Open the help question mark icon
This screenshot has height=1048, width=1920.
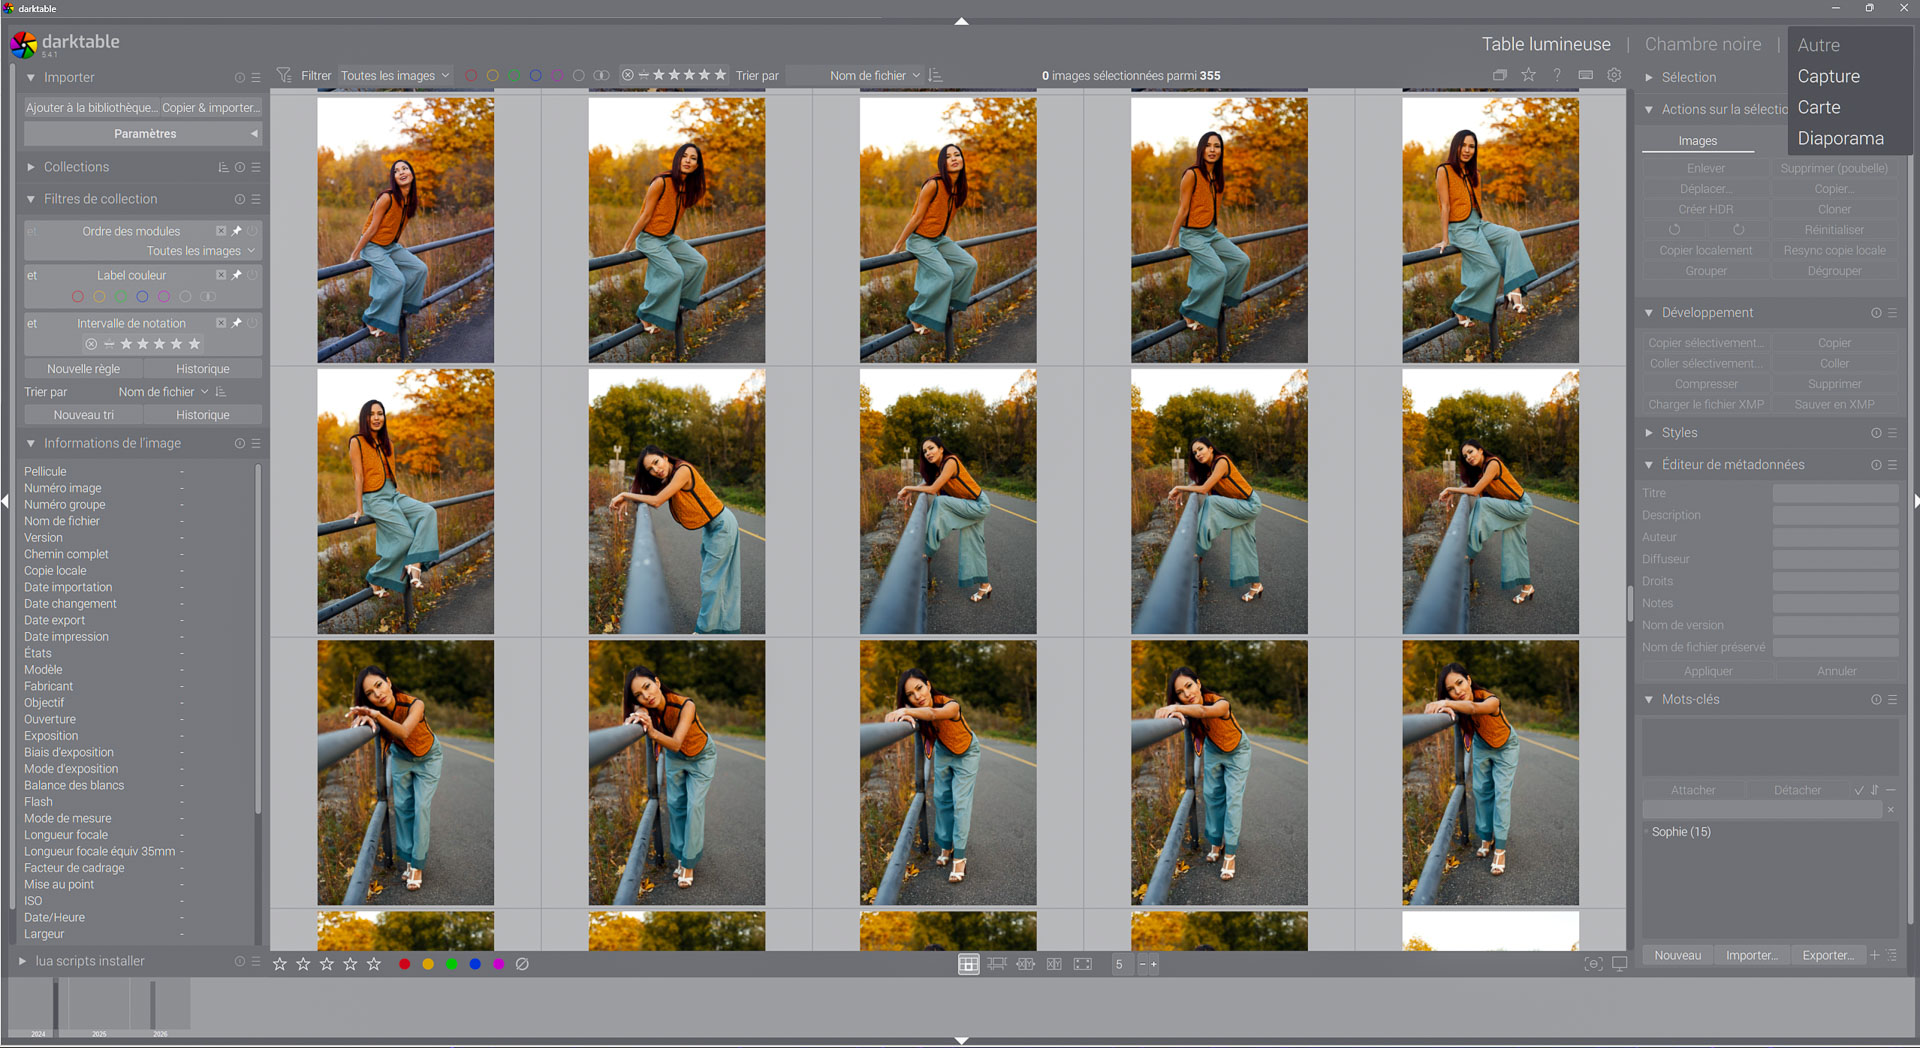[x=1557, y=75]
